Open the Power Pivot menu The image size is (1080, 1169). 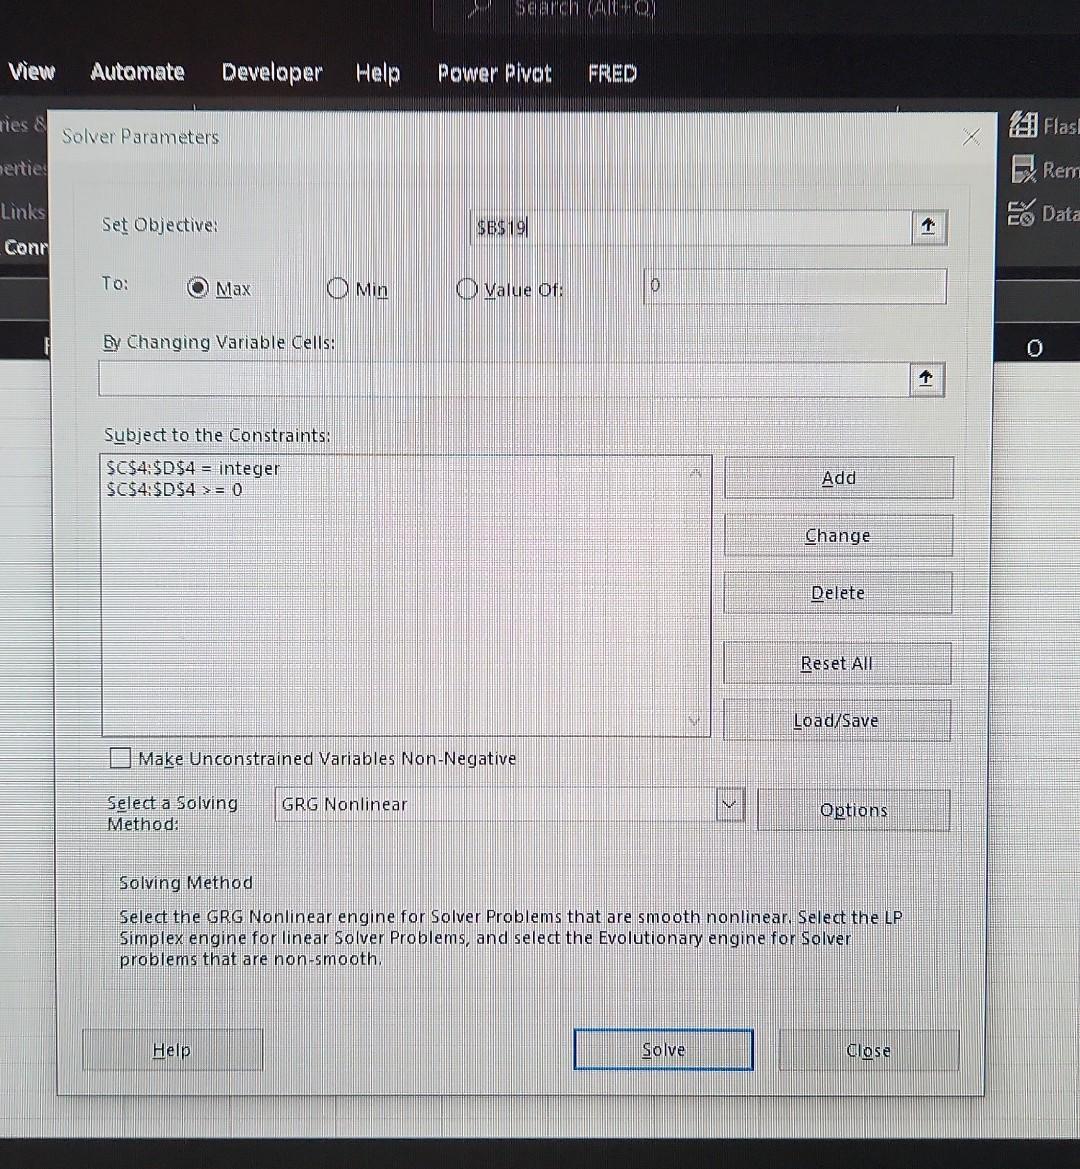click(x=494, y=73)
